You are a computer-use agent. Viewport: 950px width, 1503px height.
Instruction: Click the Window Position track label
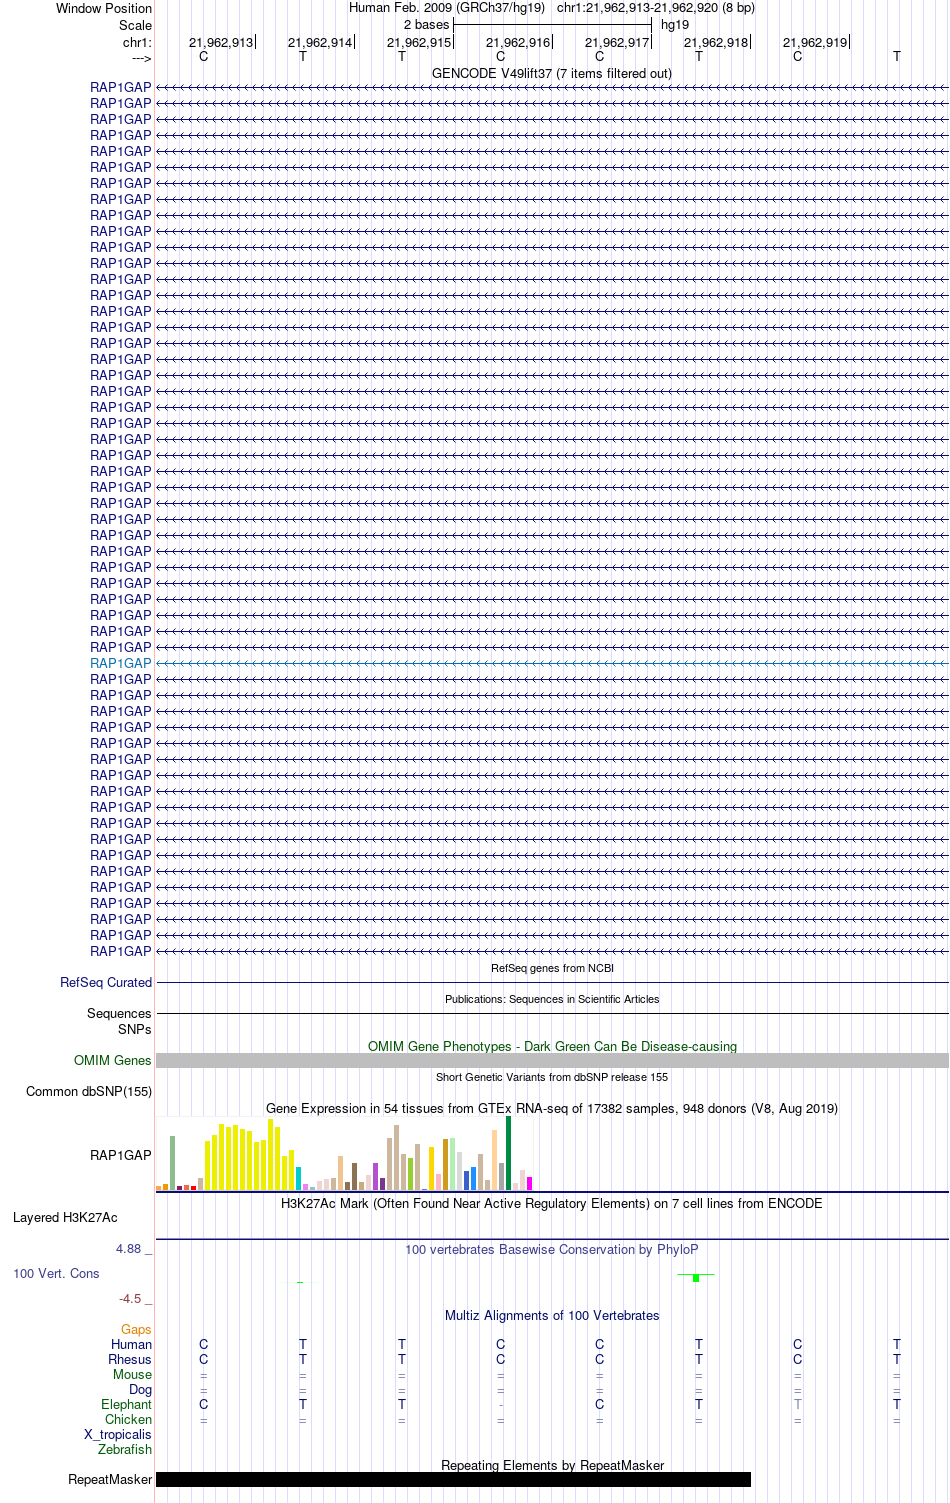coord(104,8)
